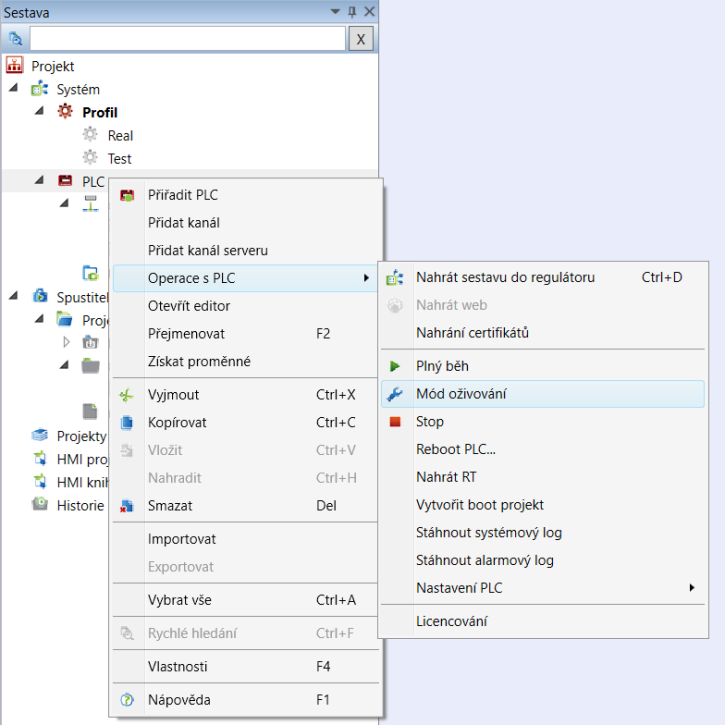The width and height of the screenshot is (725, 725).
Task: Collapse the Systém tree node
Action: (13, 88)
